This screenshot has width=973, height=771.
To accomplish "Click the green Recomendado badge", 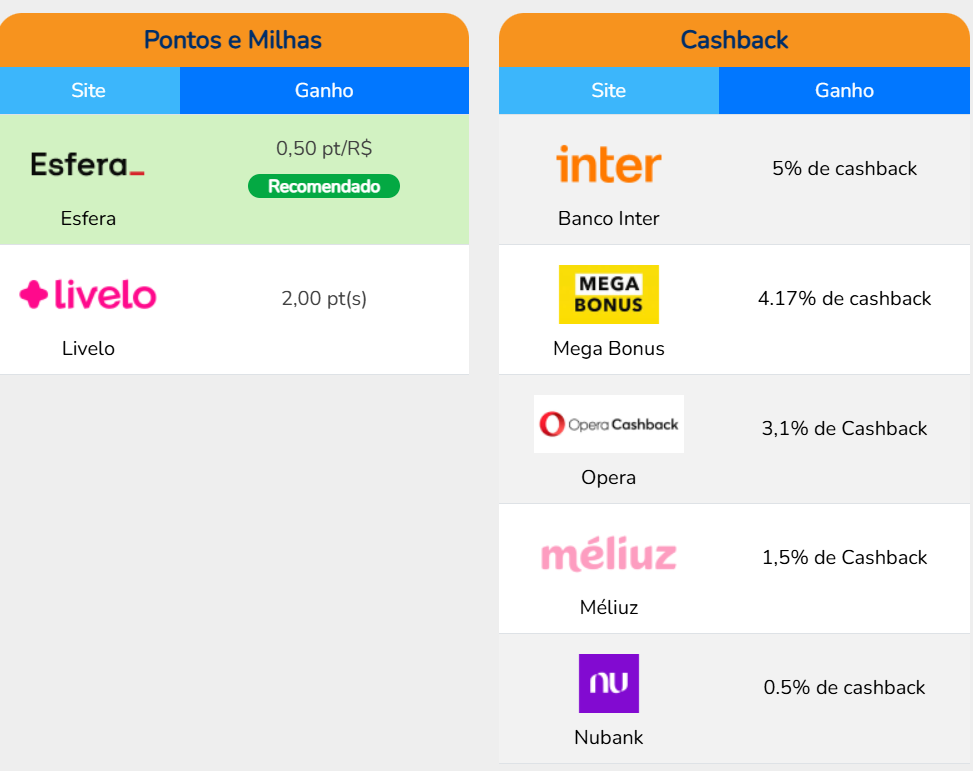I will point(324,186).
